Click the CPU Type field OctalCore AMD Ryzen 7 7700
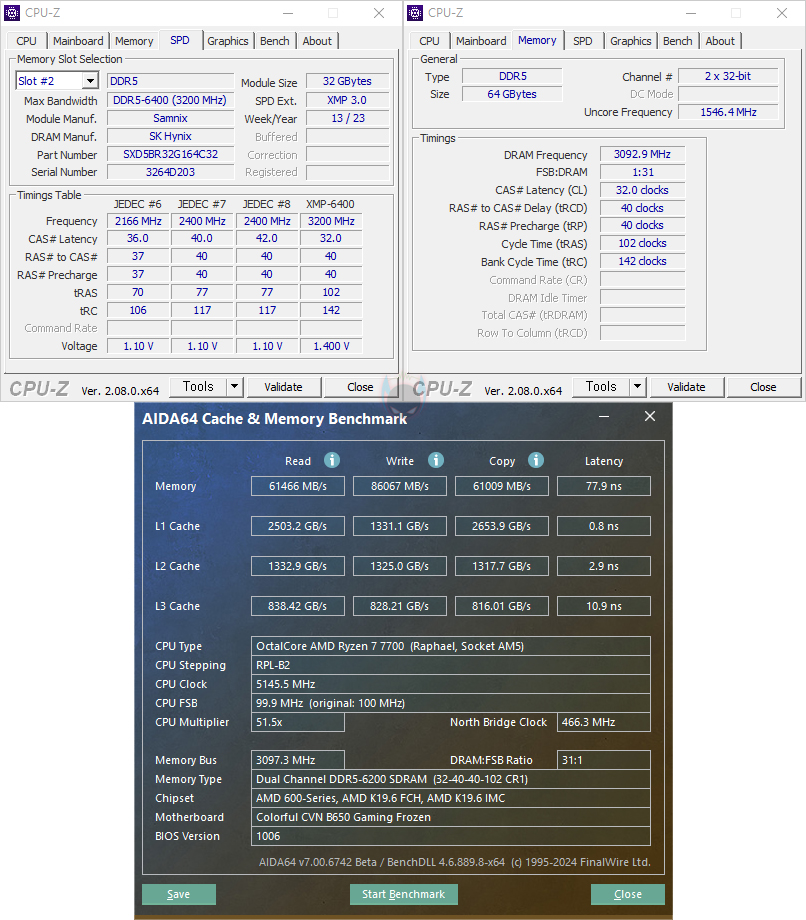 451,646
